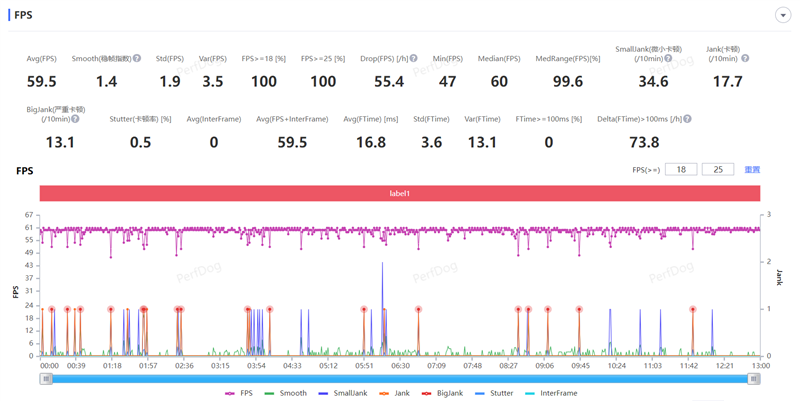
Task: Click left handle of time range slider
Action: click(x=46, y=379)
